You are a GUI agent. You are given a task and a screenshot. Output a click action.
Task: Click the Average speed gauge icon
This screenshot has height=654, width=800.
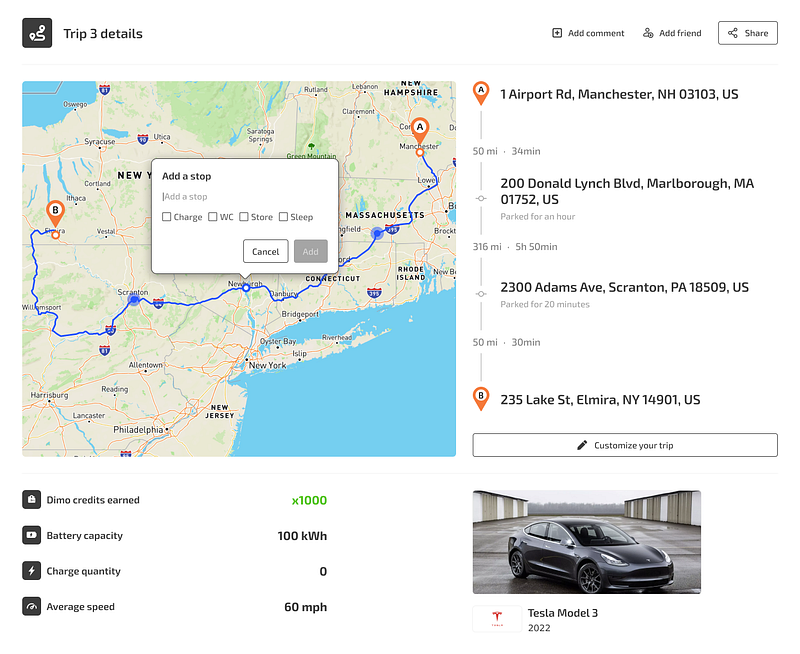coord(32,607)
